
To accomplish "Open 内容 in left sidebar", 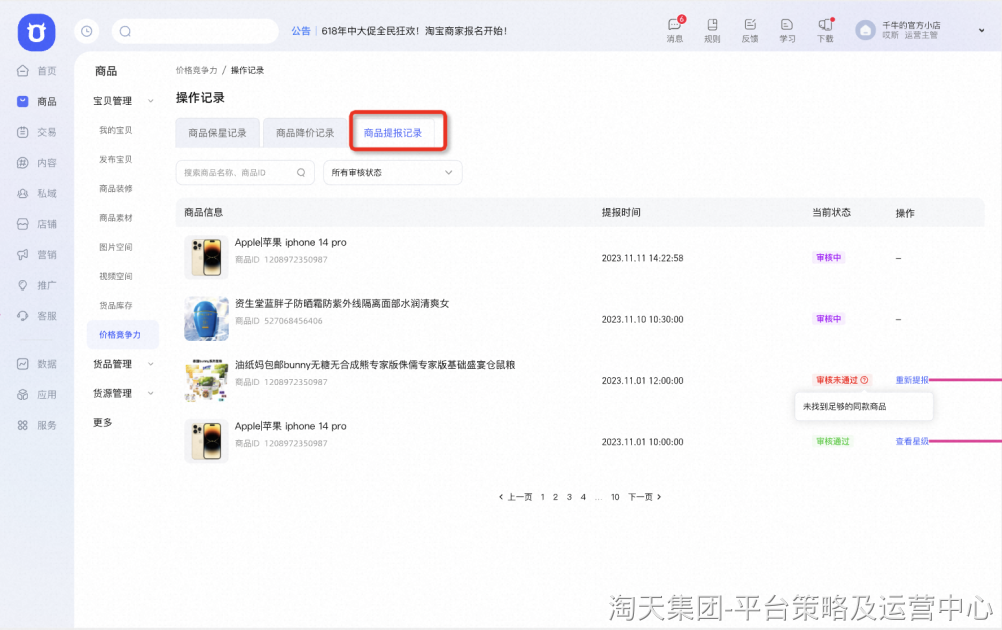I will coord(36,163).
